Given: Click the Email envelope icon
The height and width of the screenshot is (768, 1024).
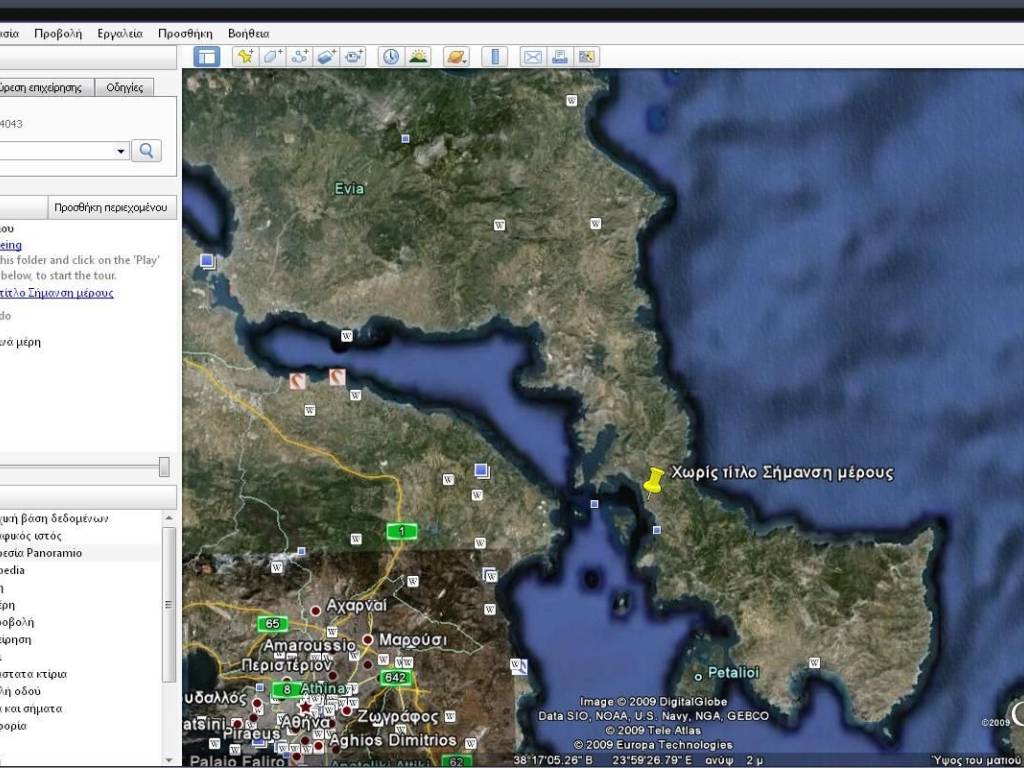Looking at the screenshot, I should (x=532, y=57).
